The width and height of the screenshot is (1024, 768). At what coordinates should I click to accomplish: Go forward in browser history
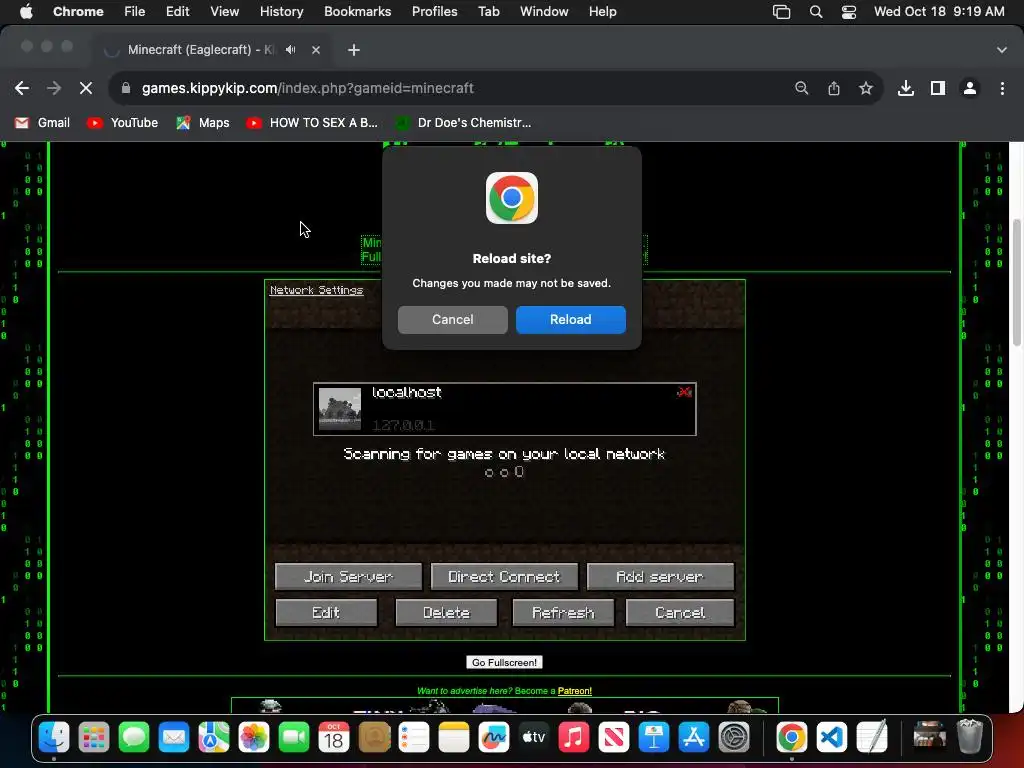[x=54, y=88]
